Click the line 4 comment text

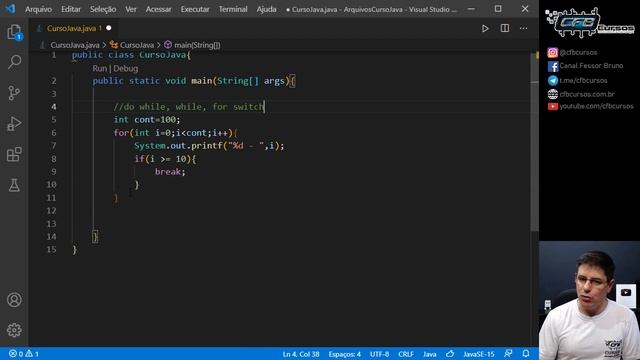point(189,107)
